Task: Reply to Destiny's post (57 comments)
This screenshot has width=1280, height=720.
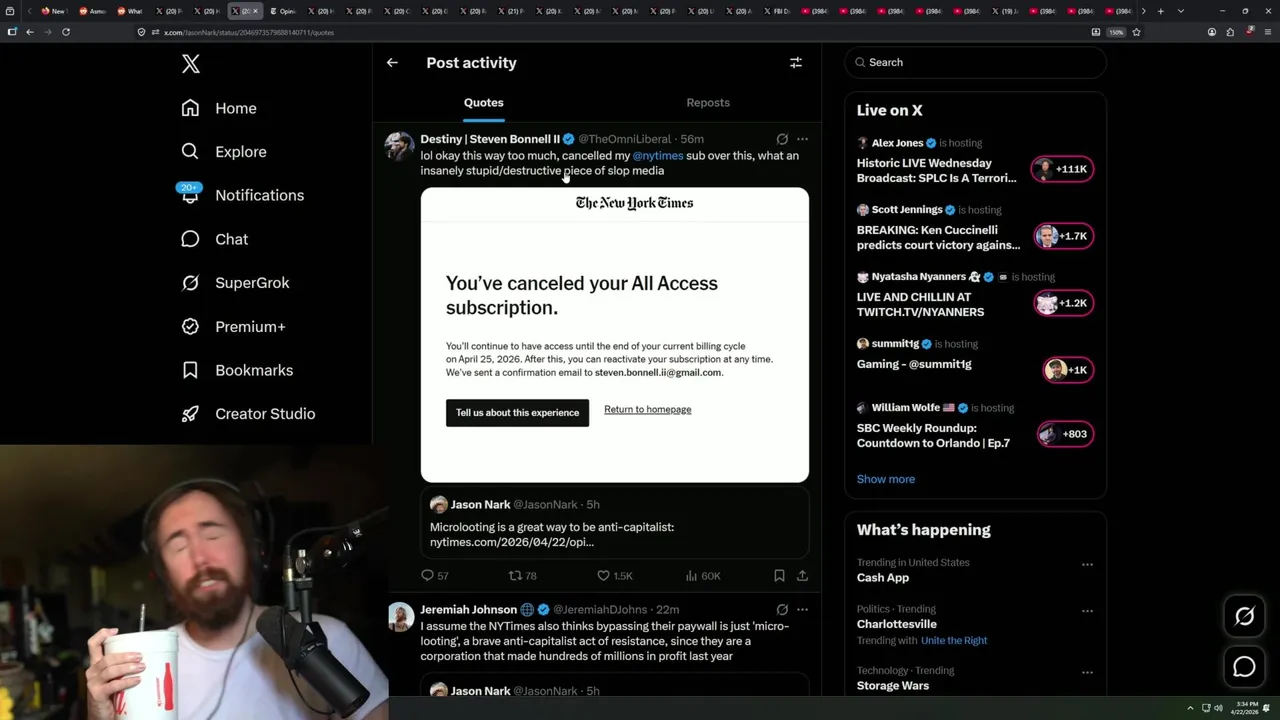Action: point(435,576)
